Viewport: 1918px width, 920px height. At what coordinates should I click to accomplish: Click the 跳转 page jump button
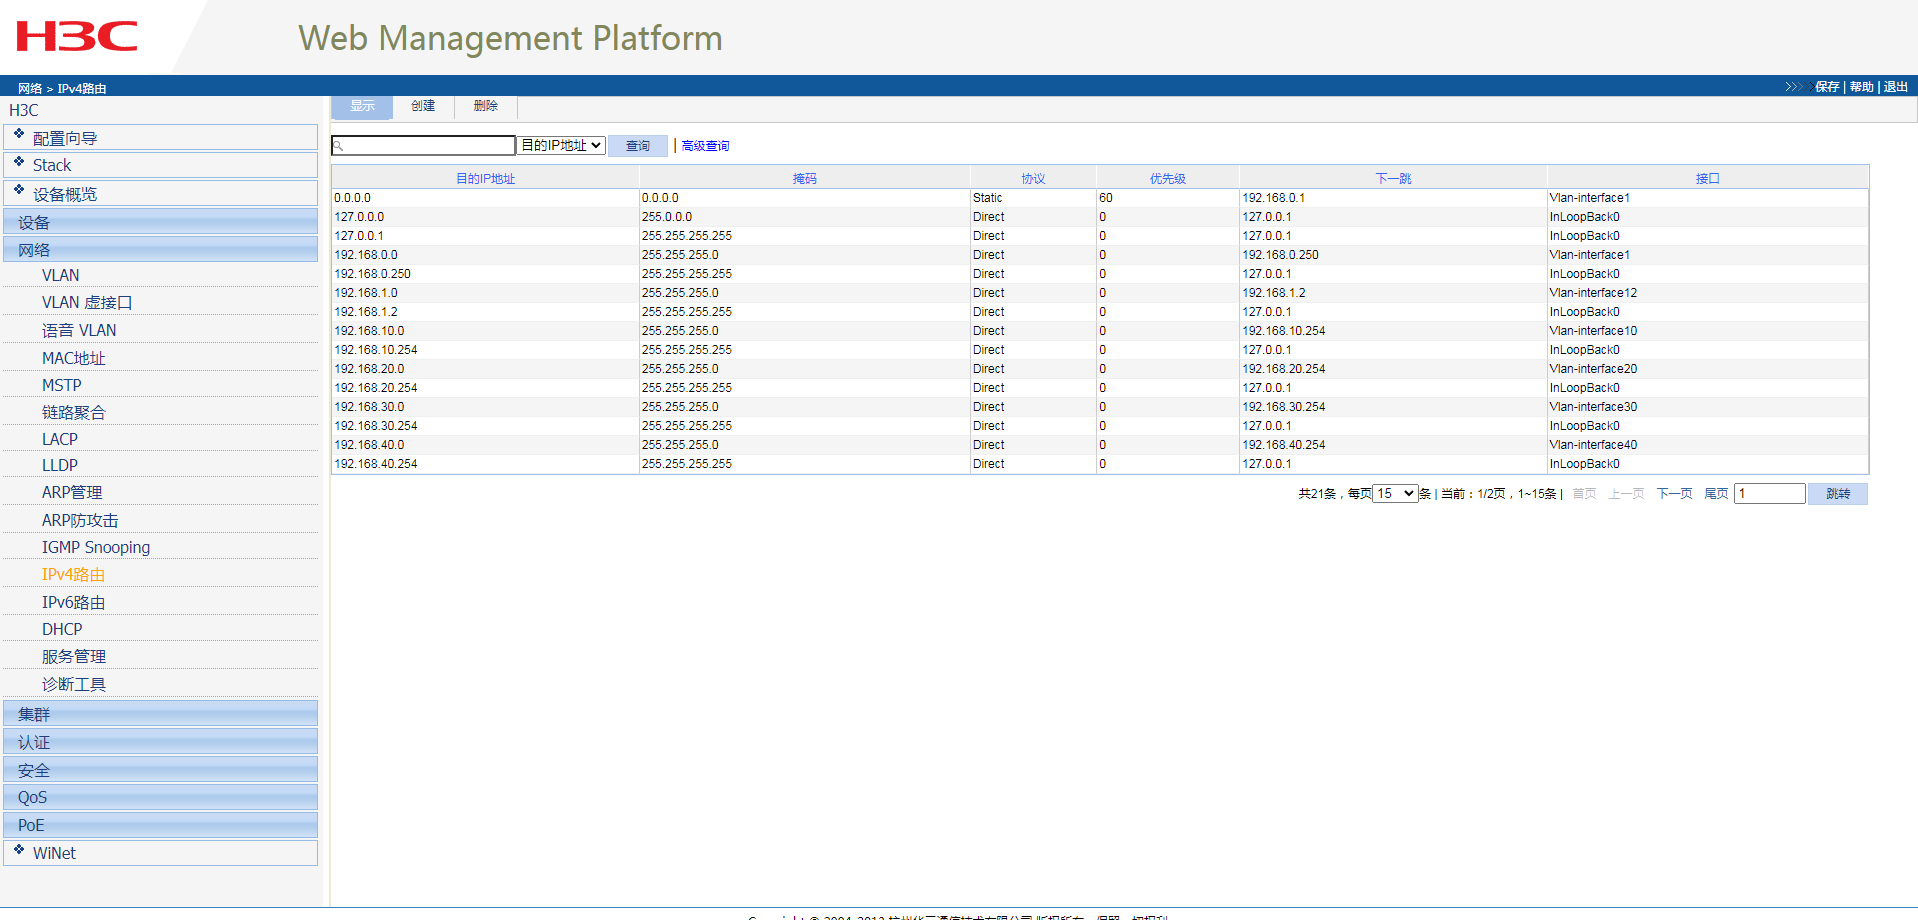[x=1837, y=494]
